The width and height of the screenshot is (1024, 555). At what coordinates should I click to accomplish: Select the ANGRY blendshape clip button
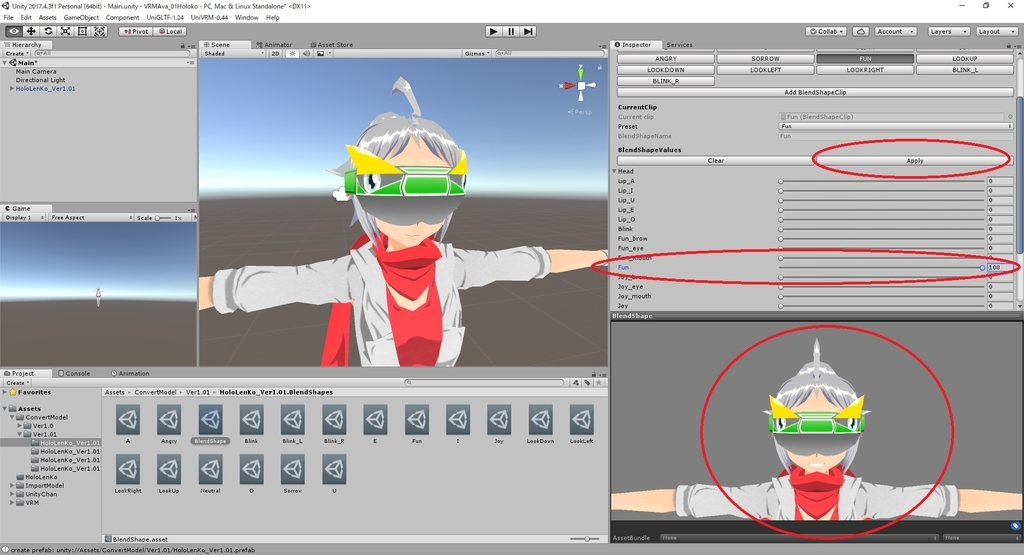coord(665,59)
